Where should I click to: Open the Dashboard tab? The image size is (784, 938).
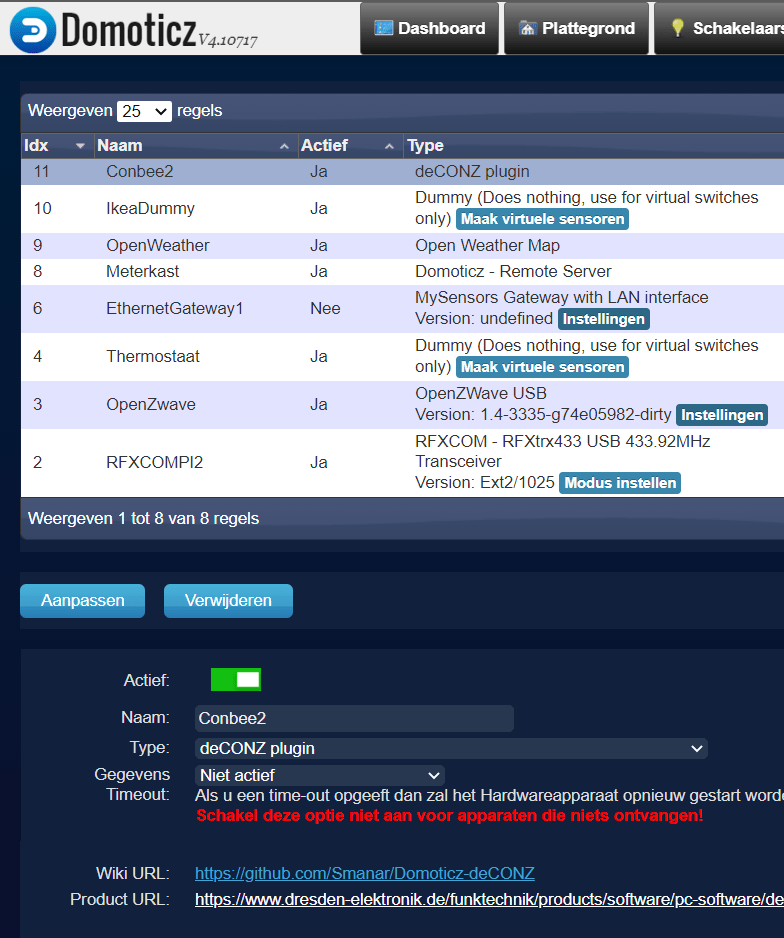429,28
